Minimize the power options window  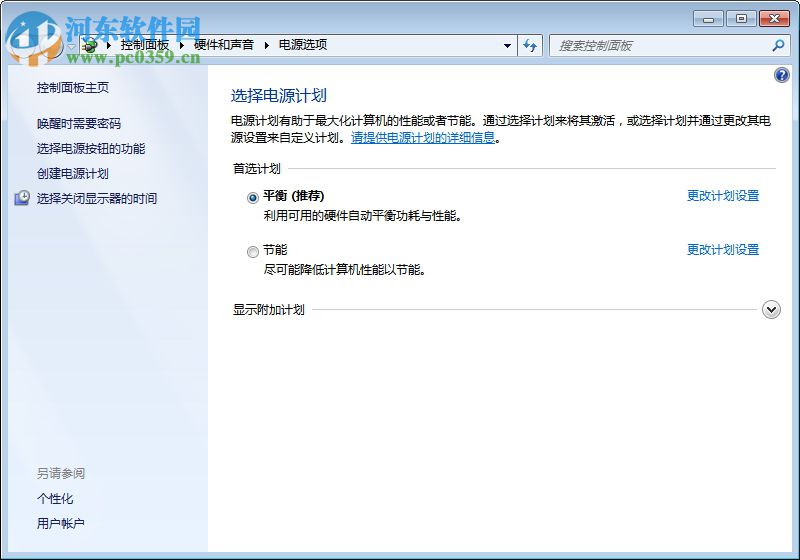(x=709, y=19)
